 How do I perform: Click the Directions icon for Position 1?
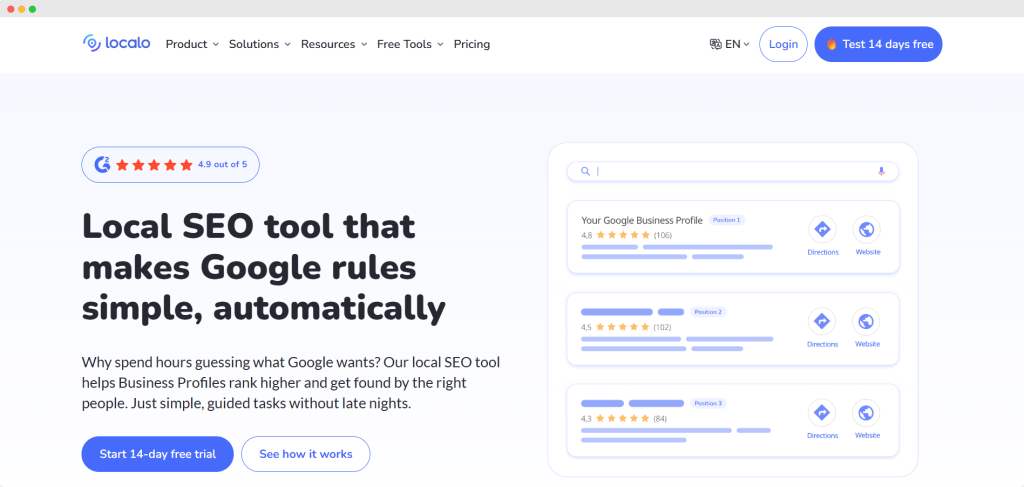pos(822,229)
